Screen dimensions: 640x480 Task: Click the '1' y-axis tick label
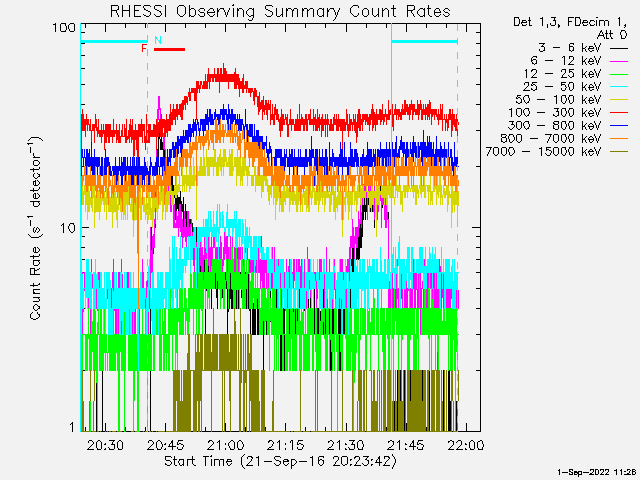[x=72, y=427]
